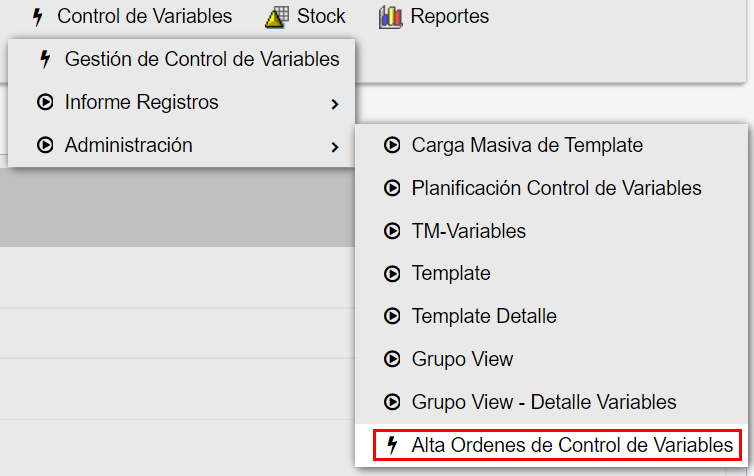Click the play icon beside Informe Registros
The height and width of the screenshot is (476, 754).
coord(45,102)
